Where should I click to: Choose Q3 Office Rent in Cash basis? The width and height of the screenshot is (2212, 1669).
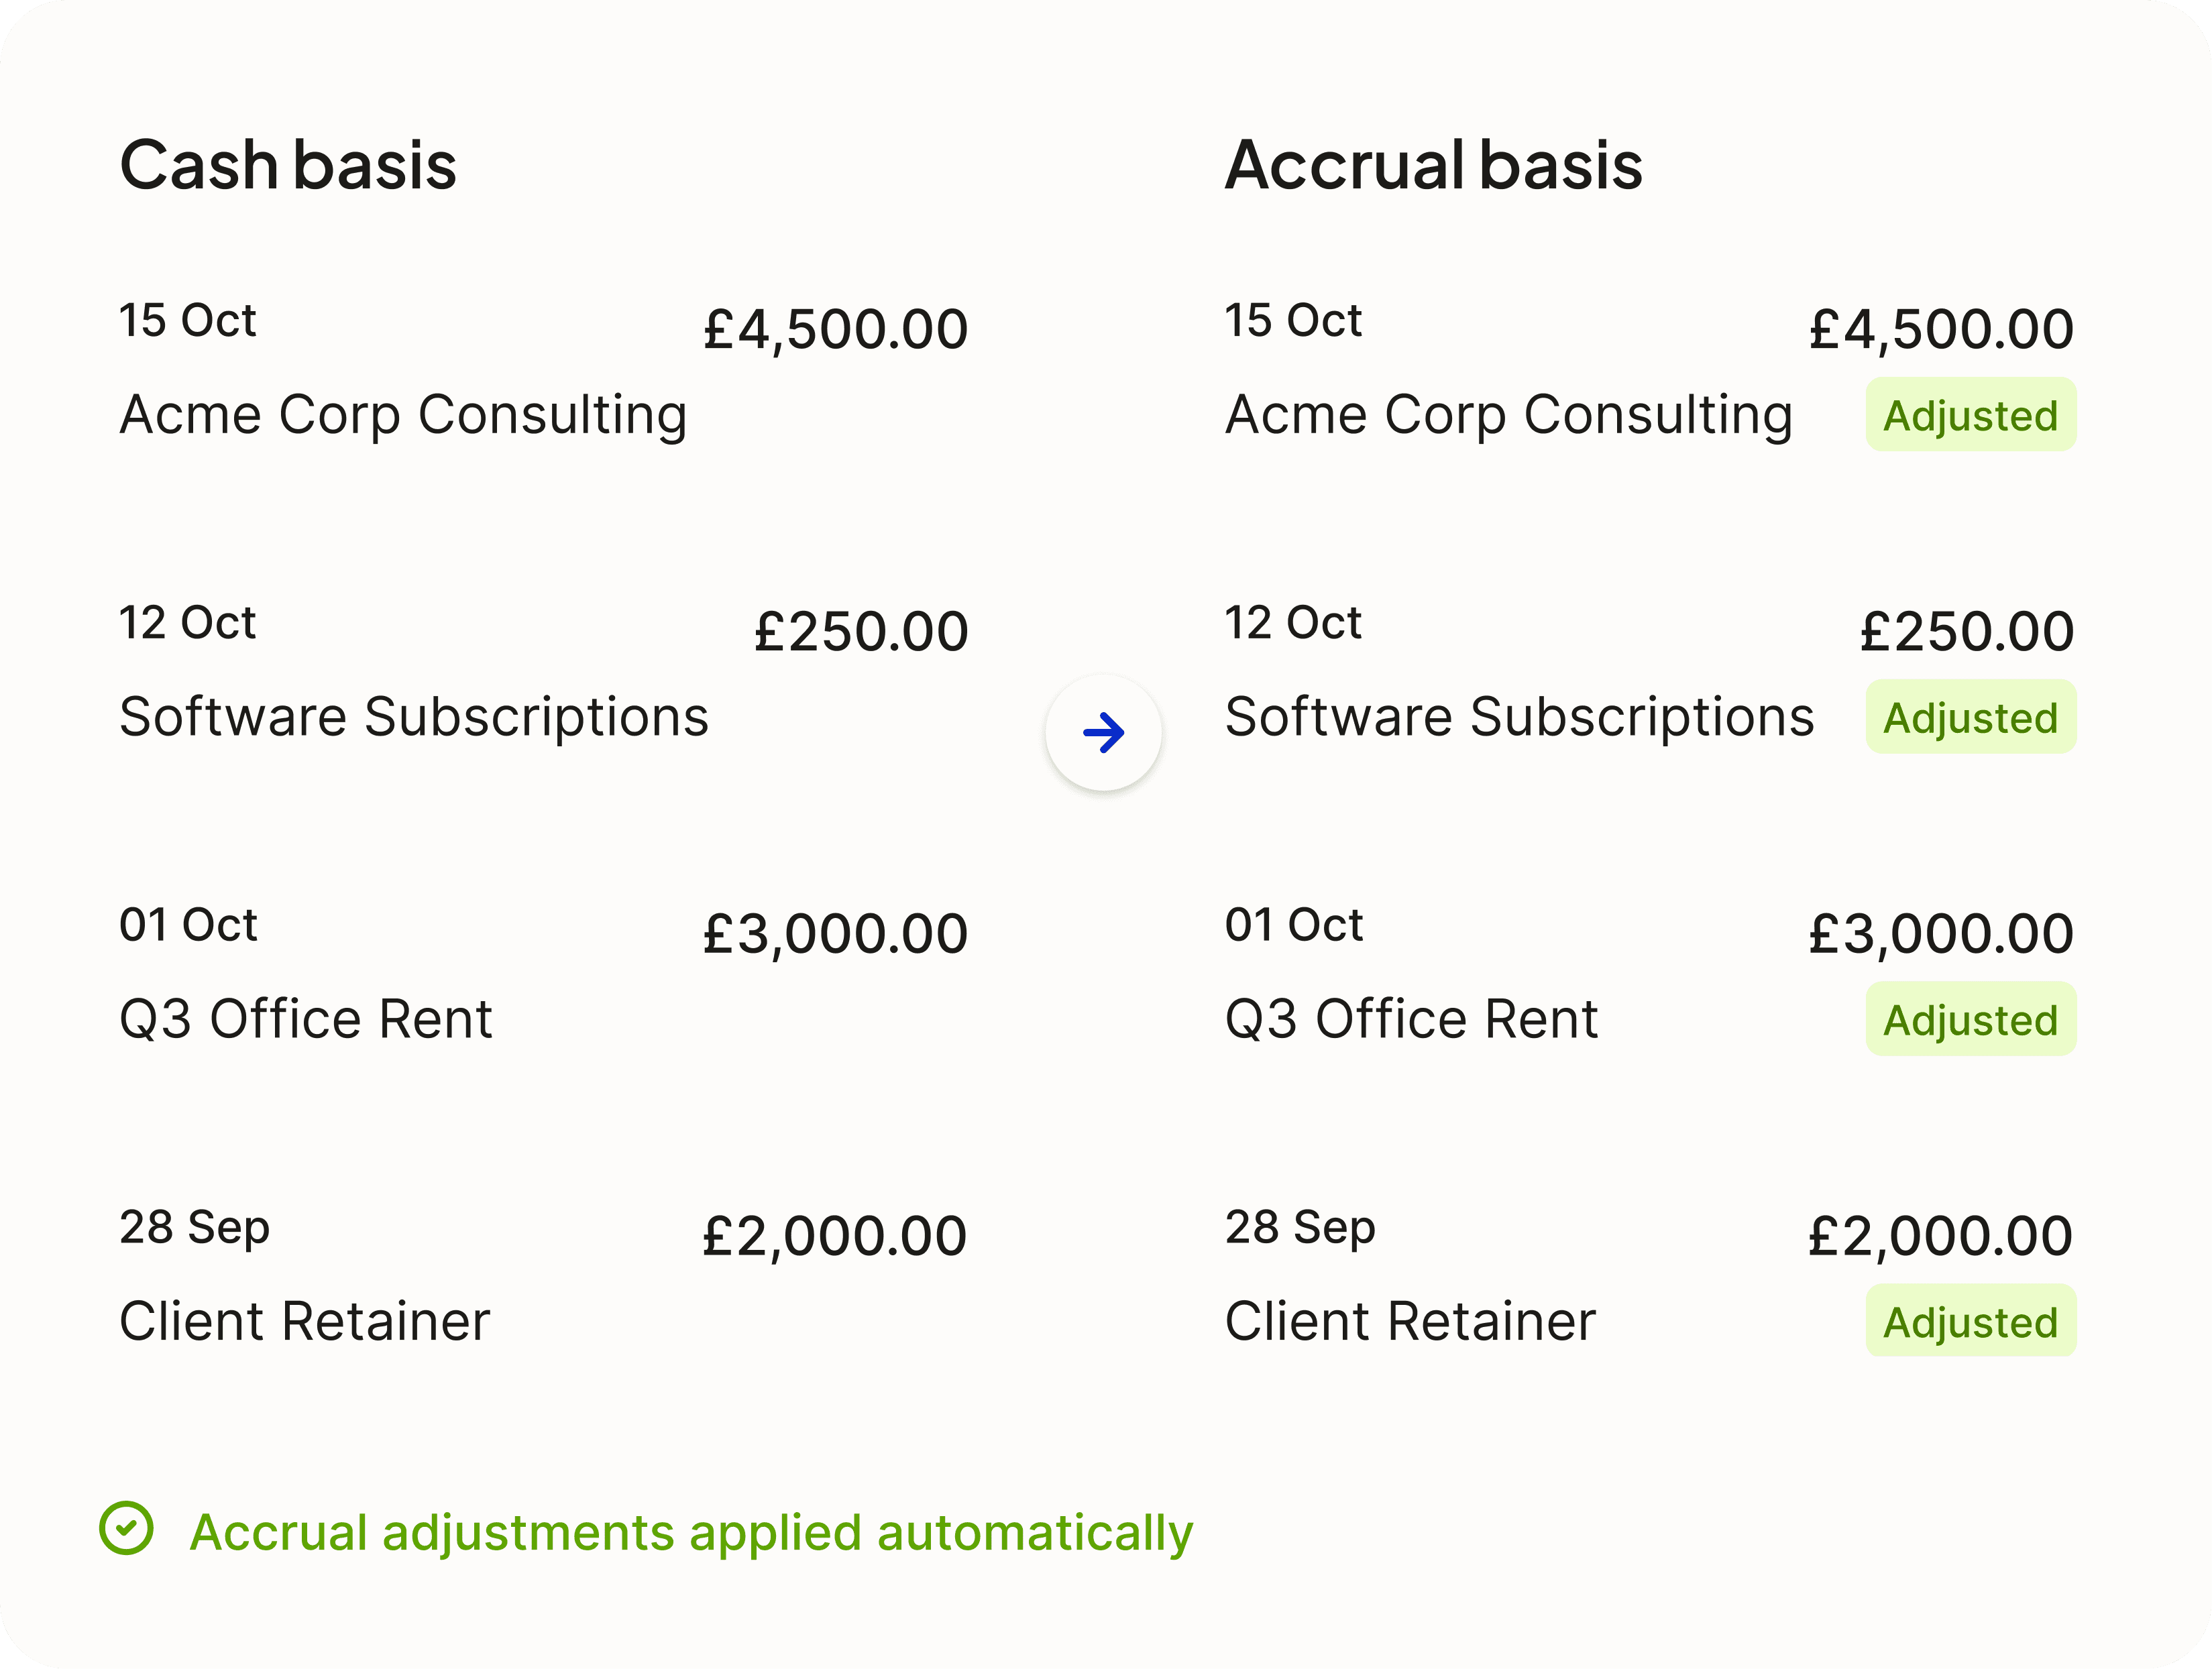306,1018
